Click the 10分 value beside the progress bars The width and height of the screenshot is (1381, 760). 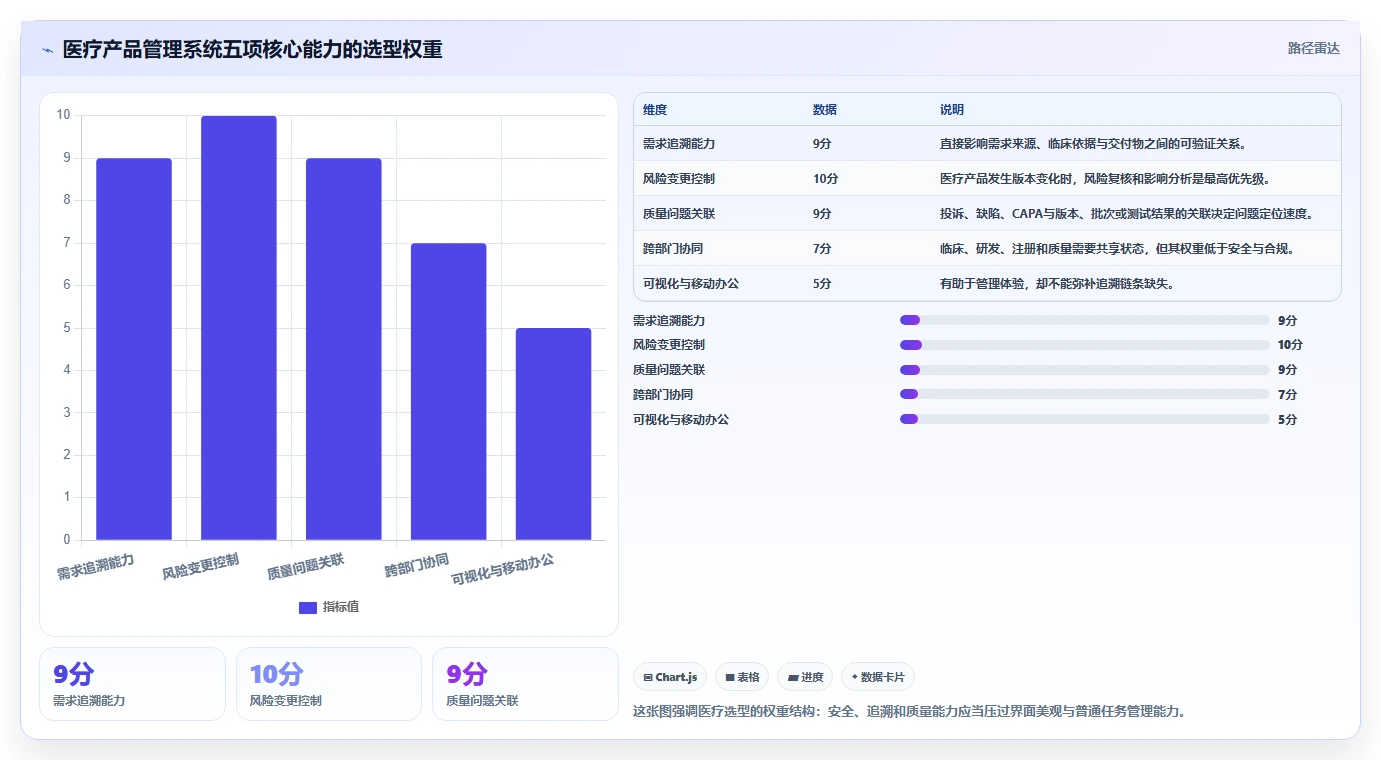click(1290, 345)
